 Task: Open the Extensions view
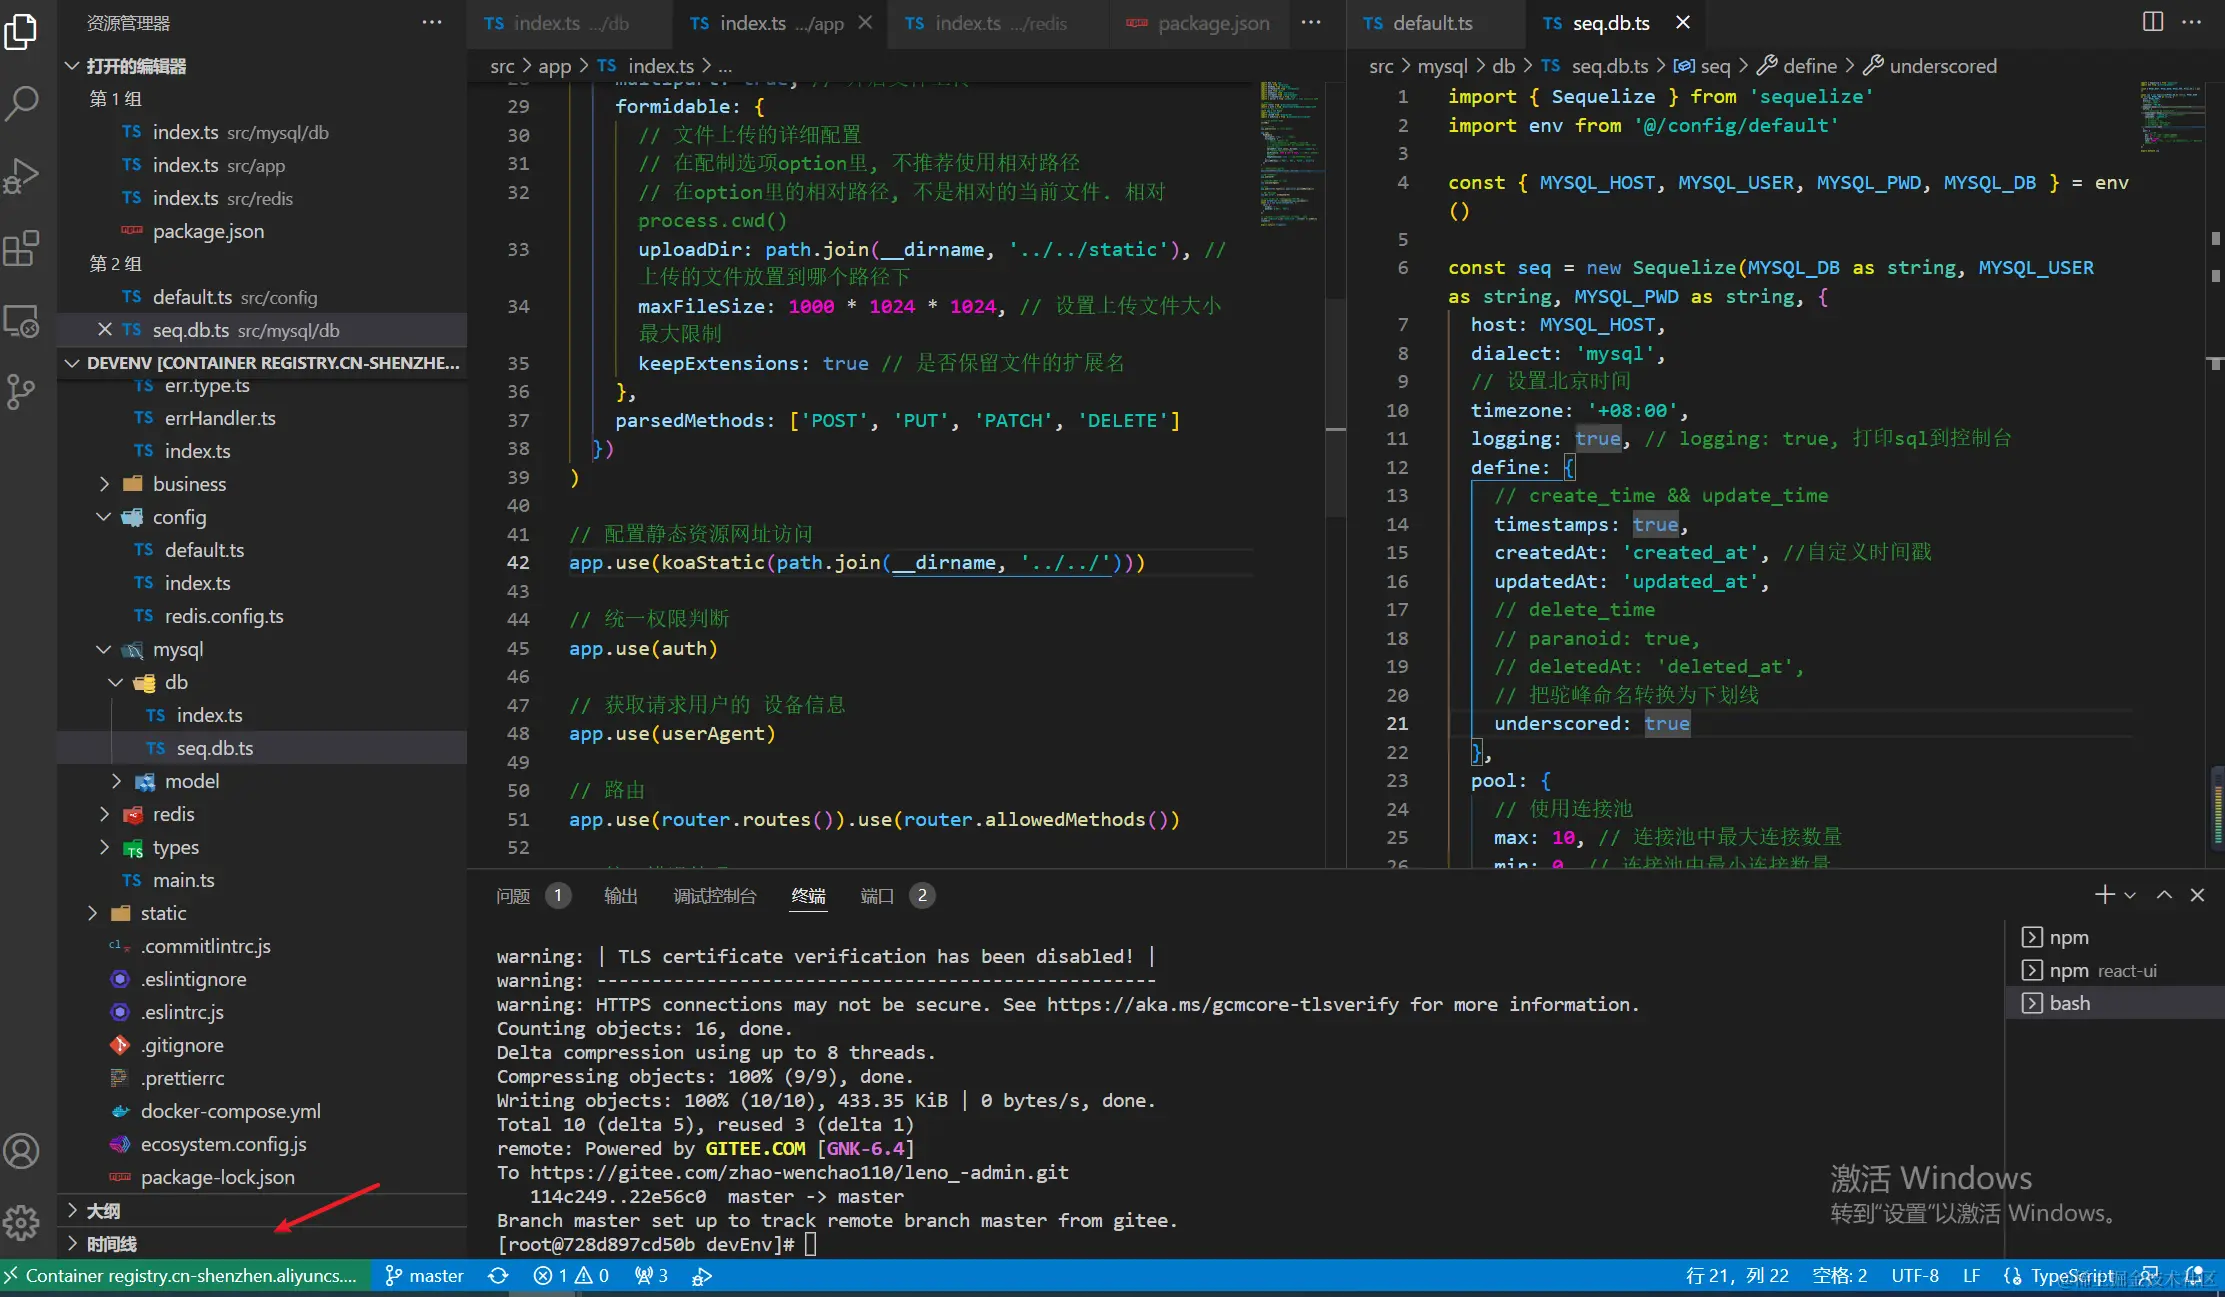pyautogui.click(x=22, y=248)
